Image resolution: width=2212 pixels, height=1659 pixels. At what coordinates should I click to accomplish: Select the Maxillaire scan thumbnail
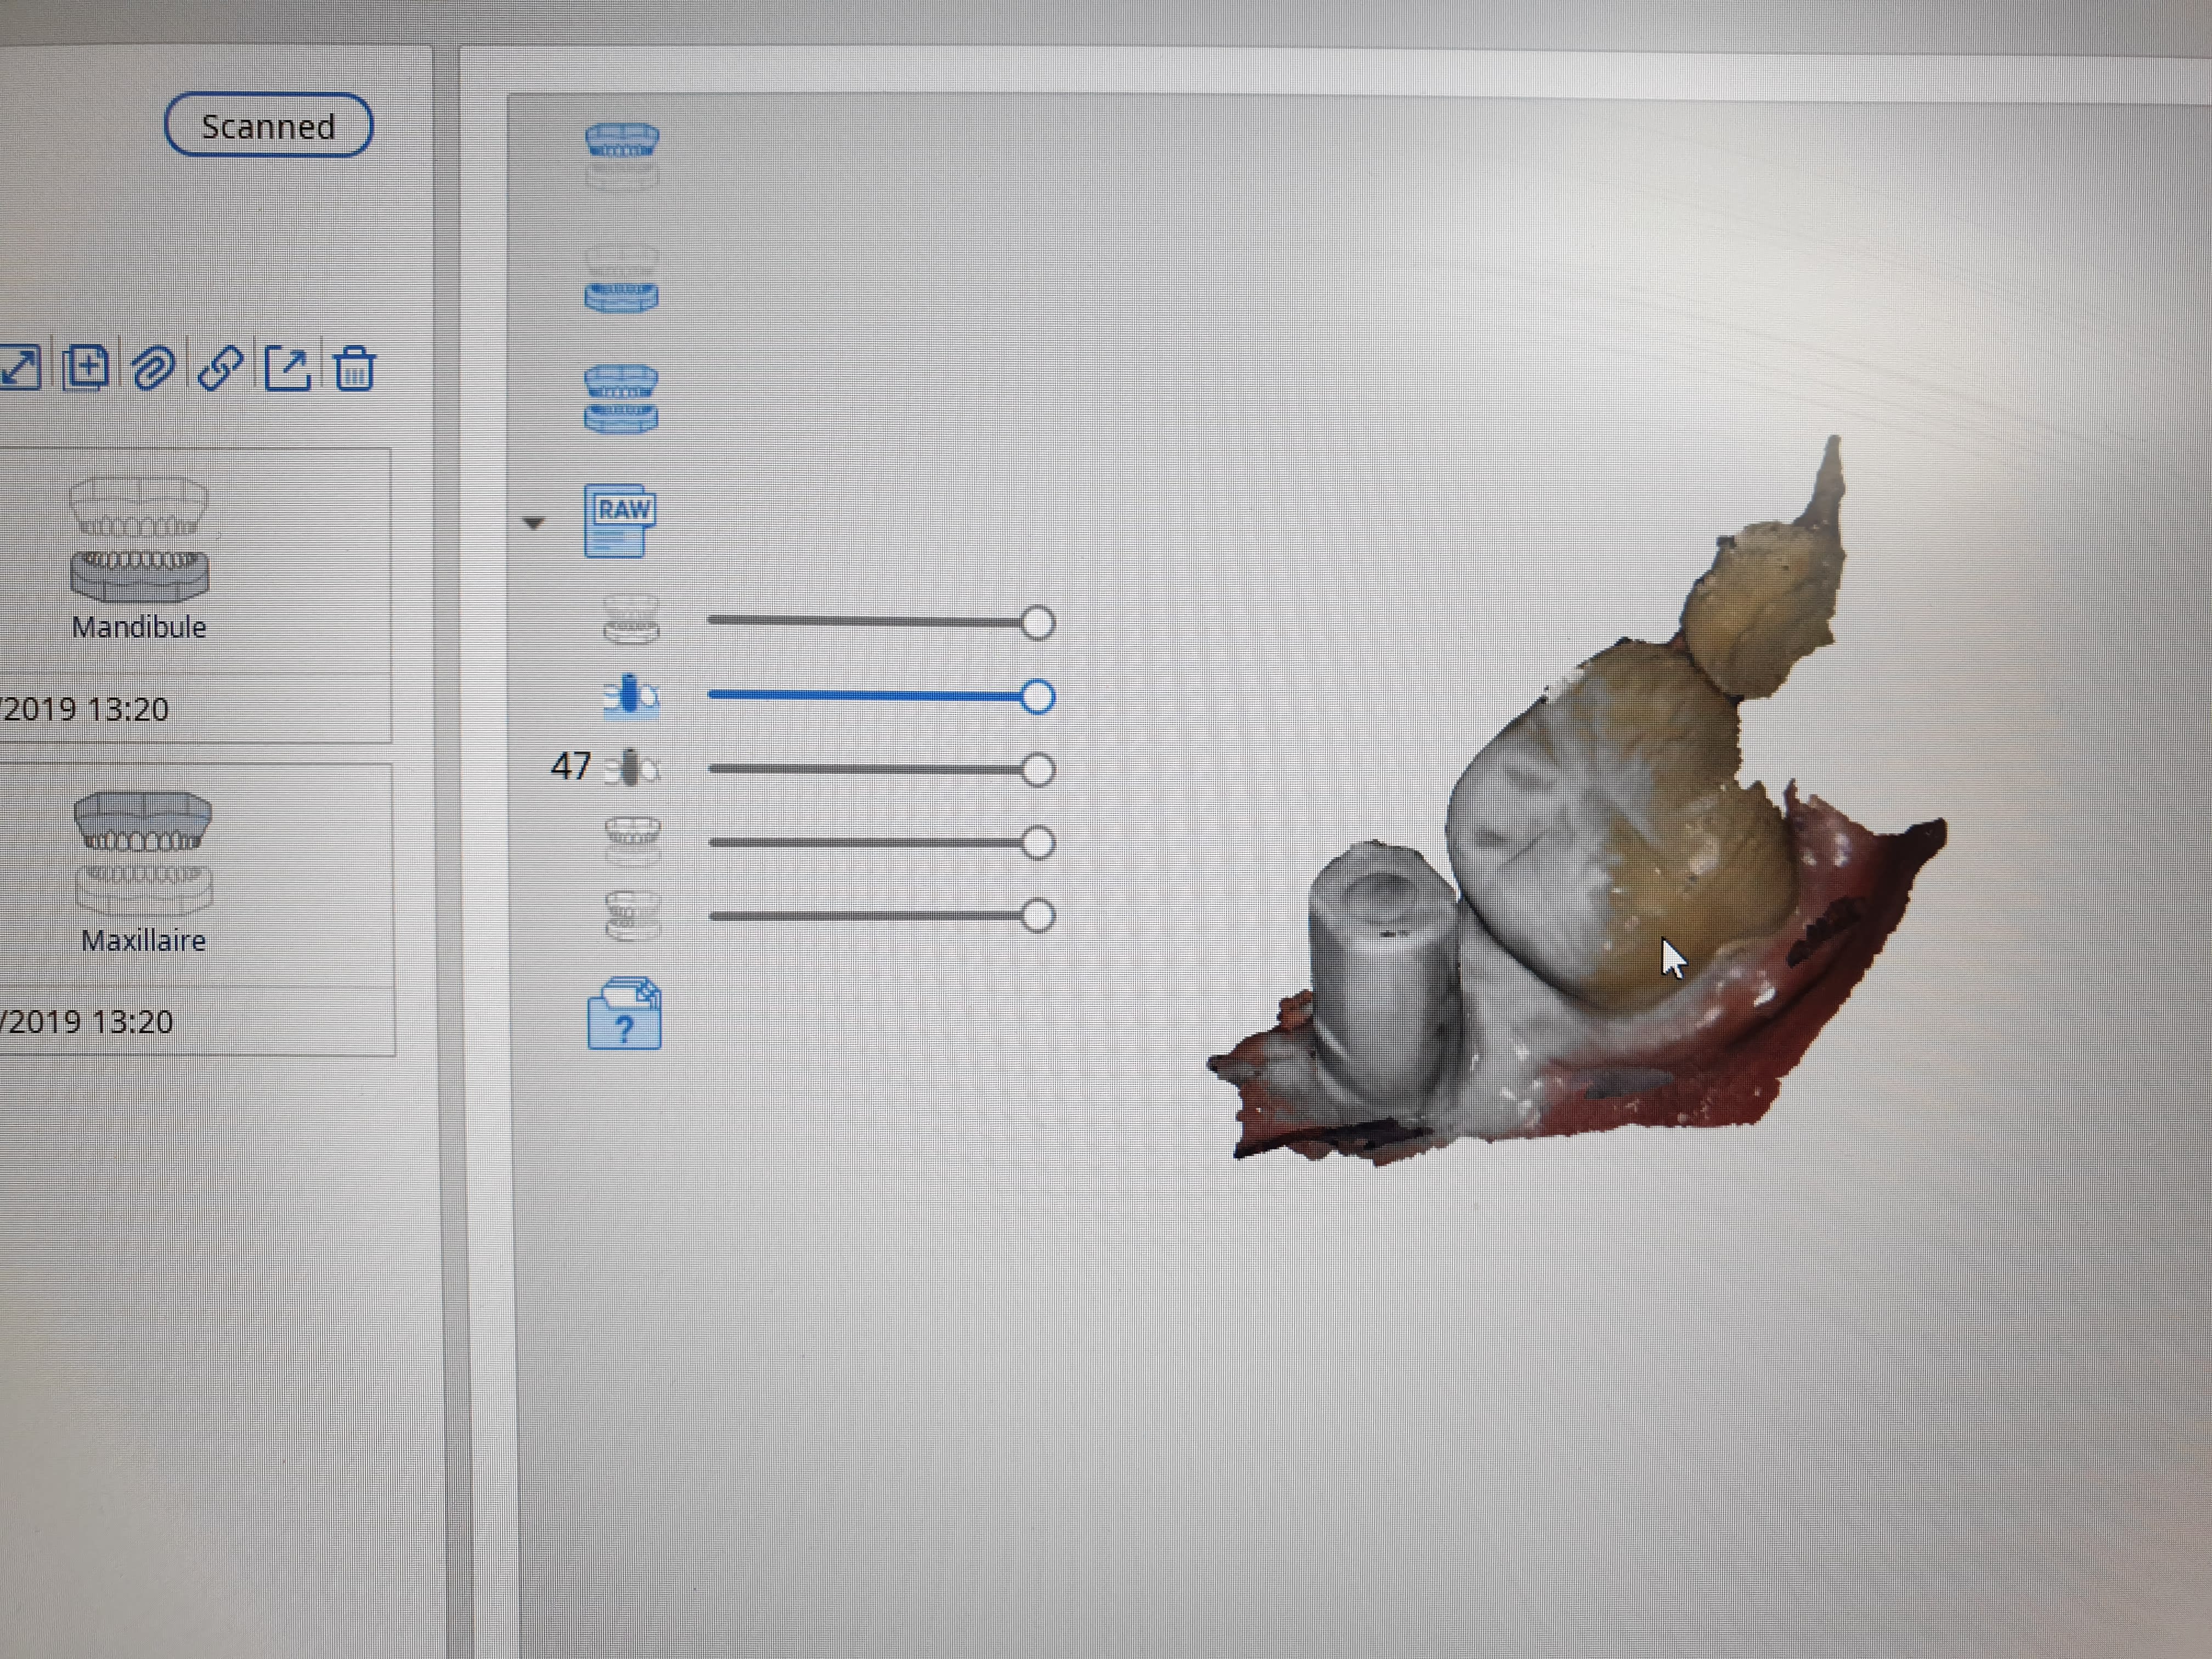(x=143, y=853)
